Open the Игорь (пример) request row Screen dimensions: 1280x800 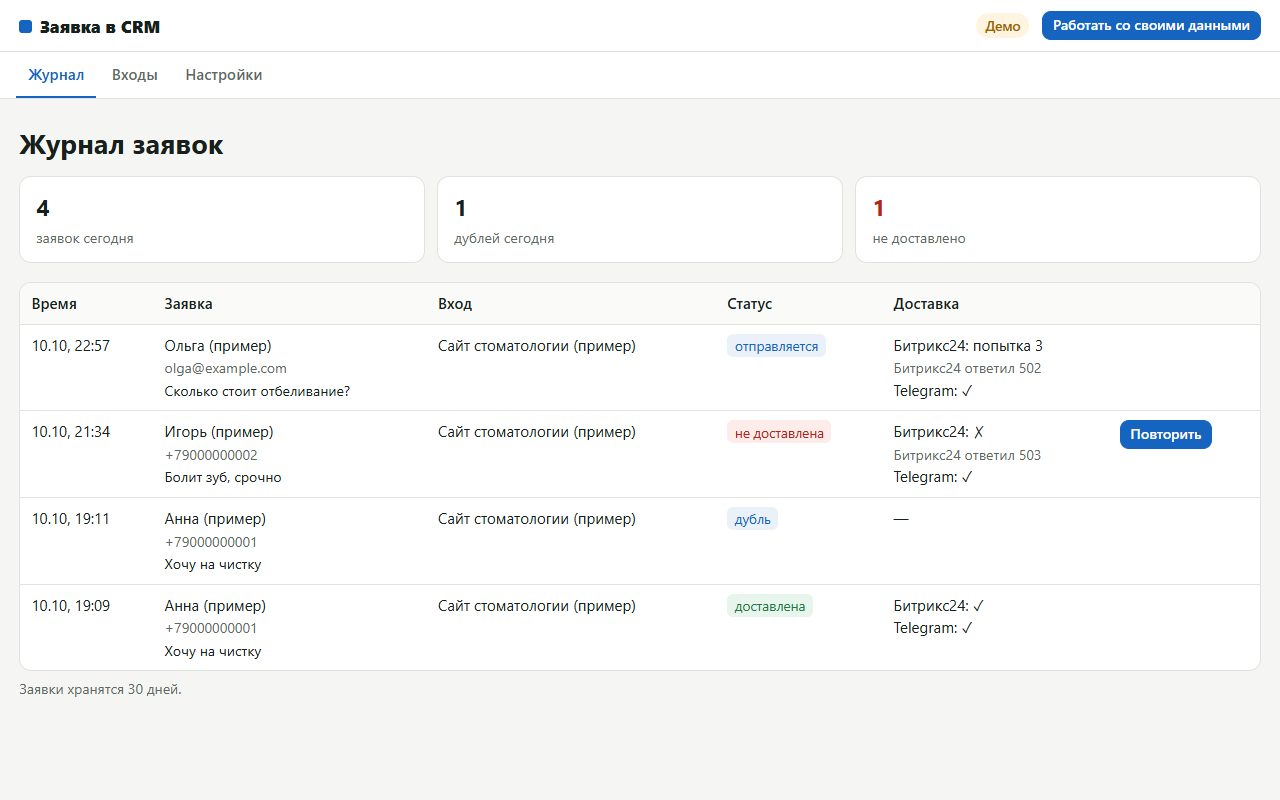click(640, 454)
